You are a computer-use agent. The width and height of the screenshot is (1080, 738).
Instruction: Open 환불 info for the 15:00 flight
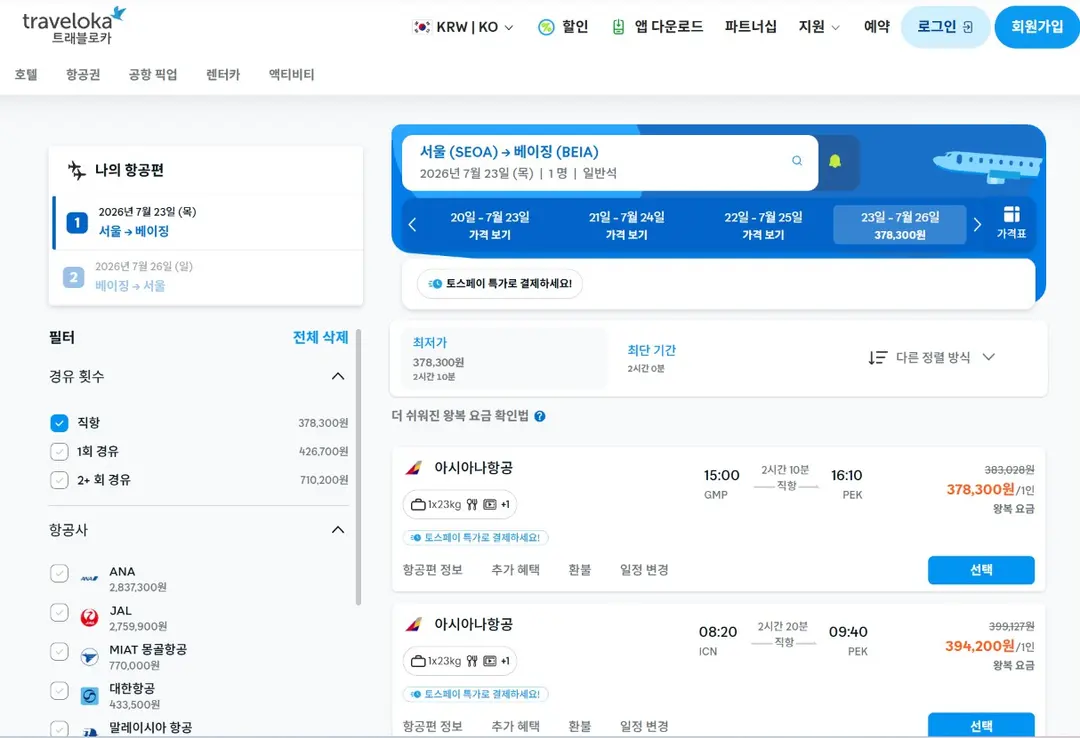579,570
